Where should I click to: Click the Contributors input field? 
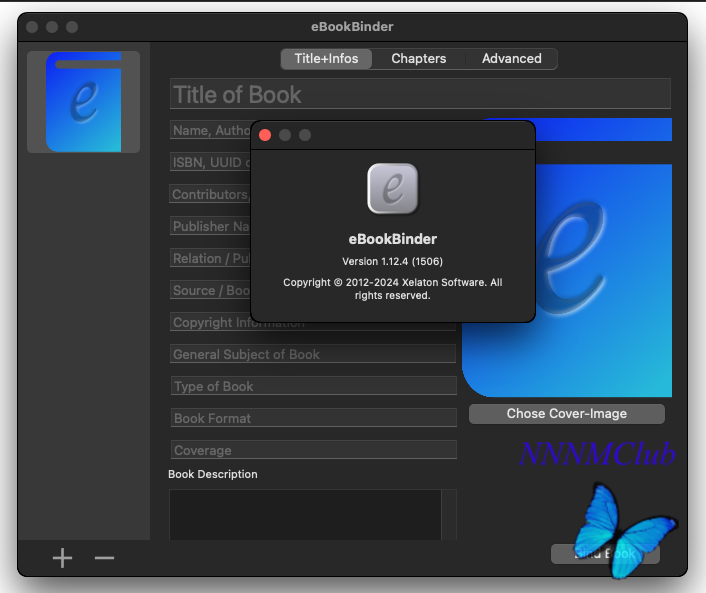pos(210,194)
